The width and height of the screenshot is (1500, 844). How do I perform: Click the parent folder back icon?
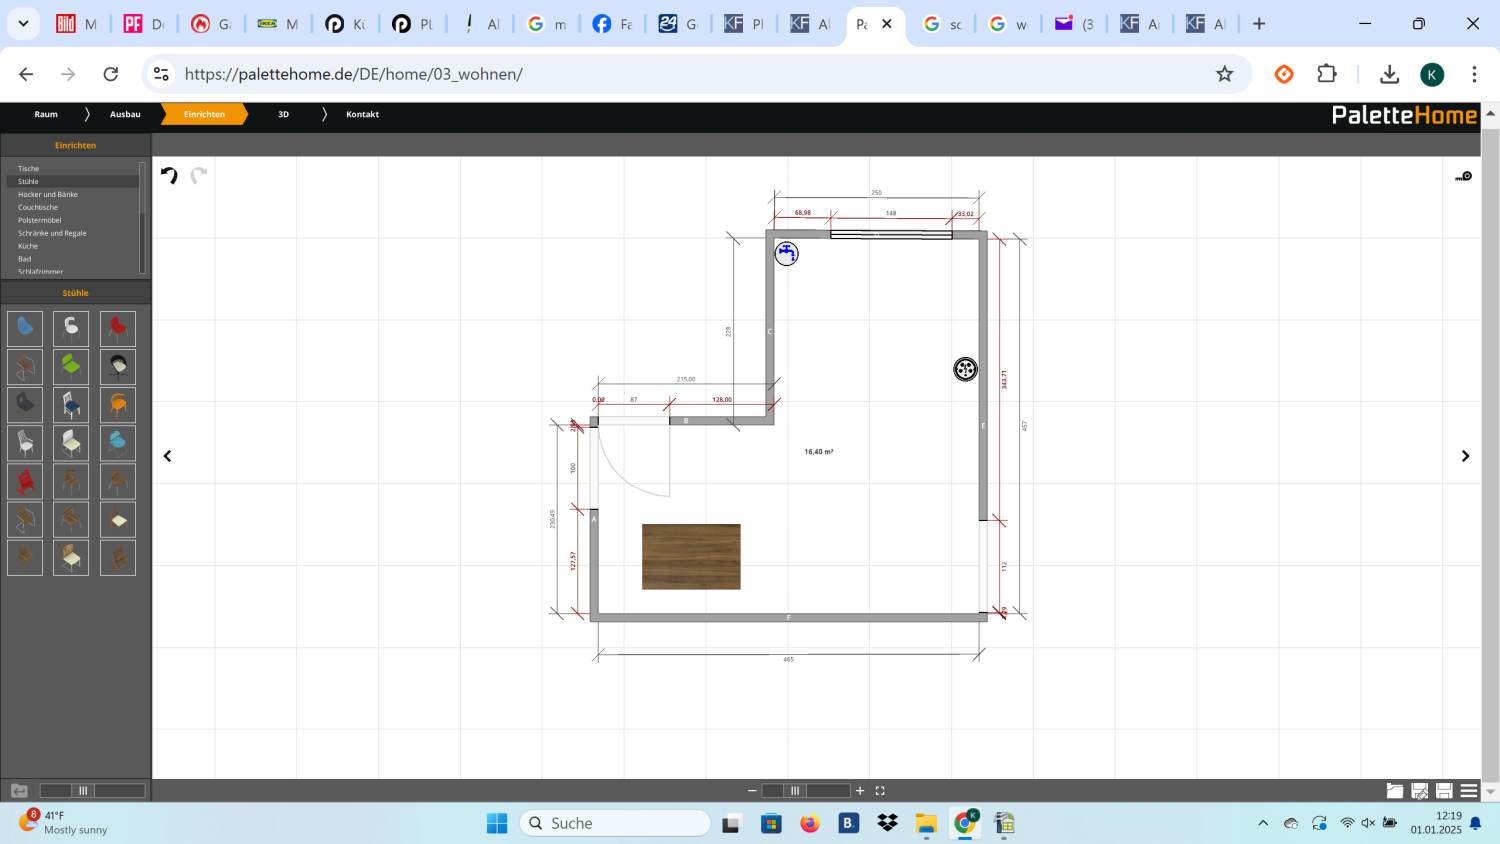coord(19,791)
